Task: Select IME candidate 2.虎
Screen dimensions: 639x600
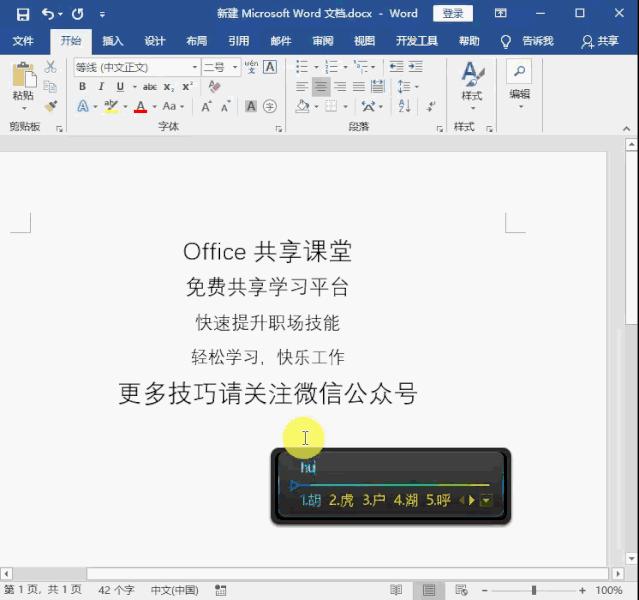Action: 341,500
